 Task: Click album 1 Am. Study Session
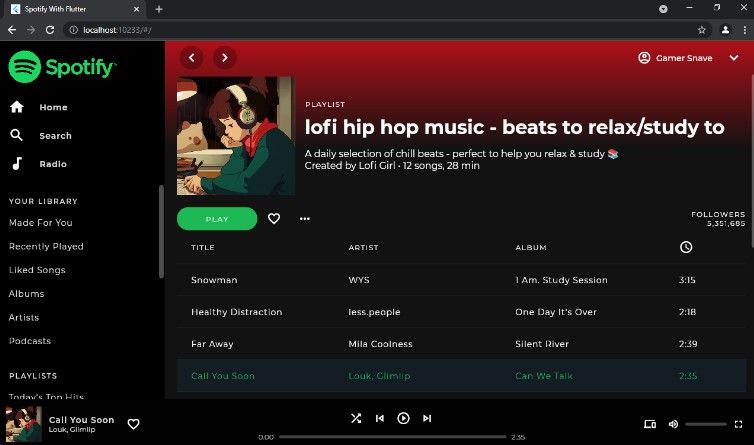[561, 280]
